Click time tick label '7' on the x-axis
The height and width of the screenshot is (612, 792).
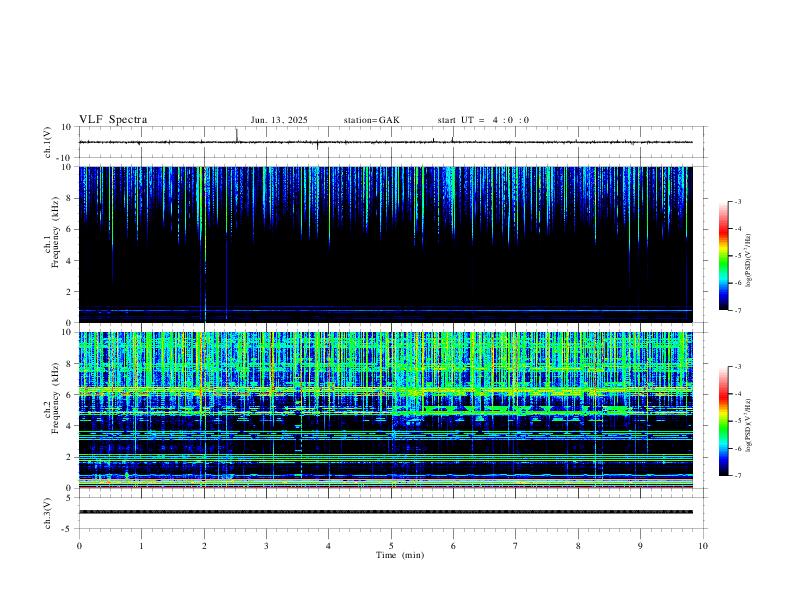point(516,546)
